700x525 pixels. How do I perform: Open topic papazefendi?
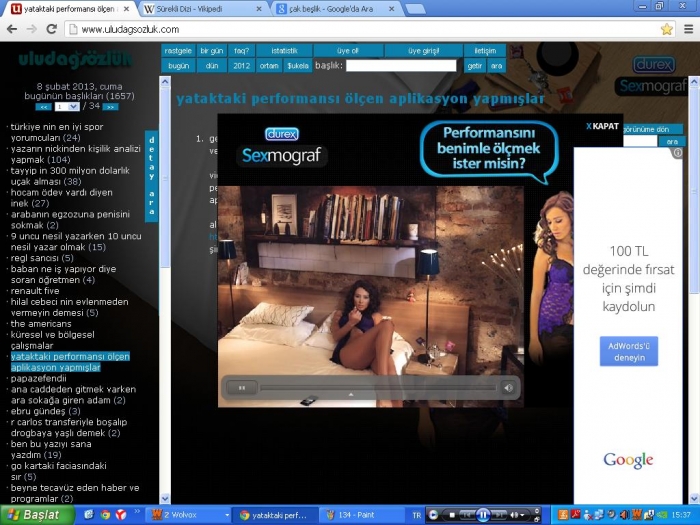point(38,378)
